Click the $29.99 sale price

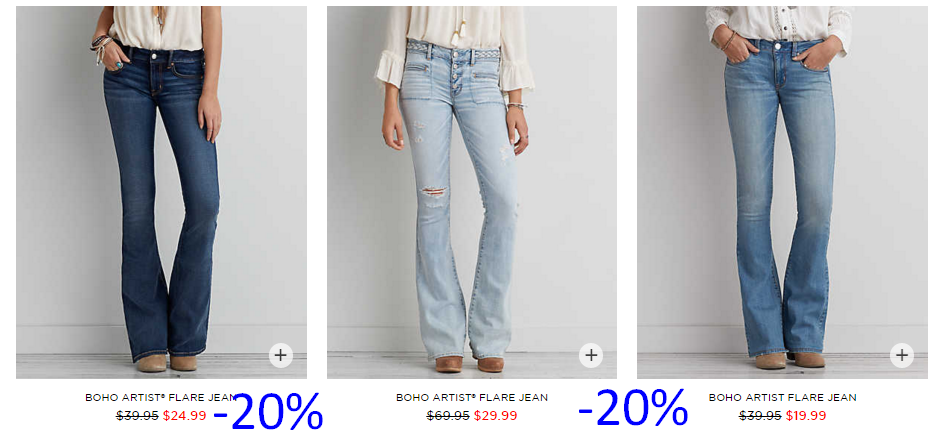(x=495, y=415)
